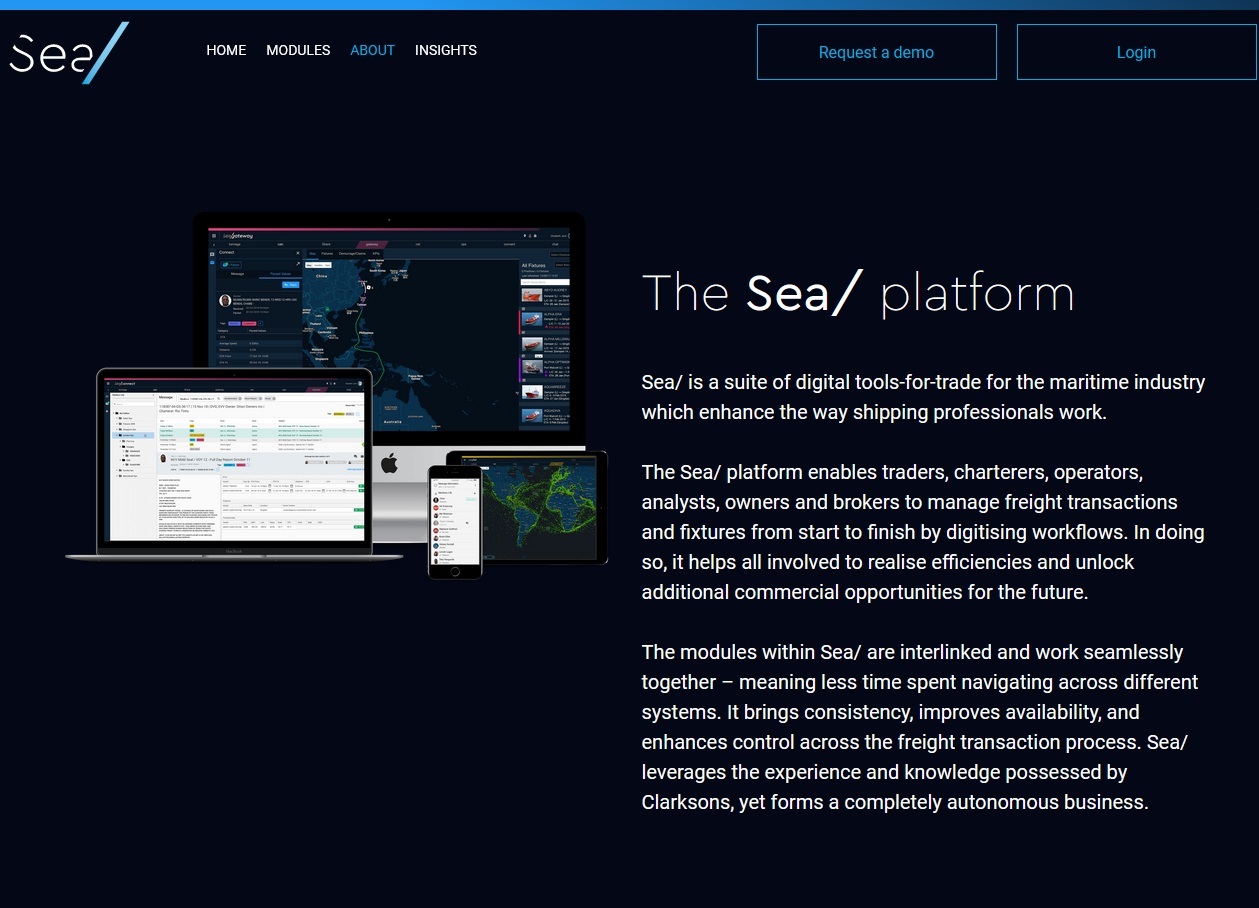Click the Apple logo on the iMac mockup
The height and width of the screenshot is (908, 1259).
(389, 461)
